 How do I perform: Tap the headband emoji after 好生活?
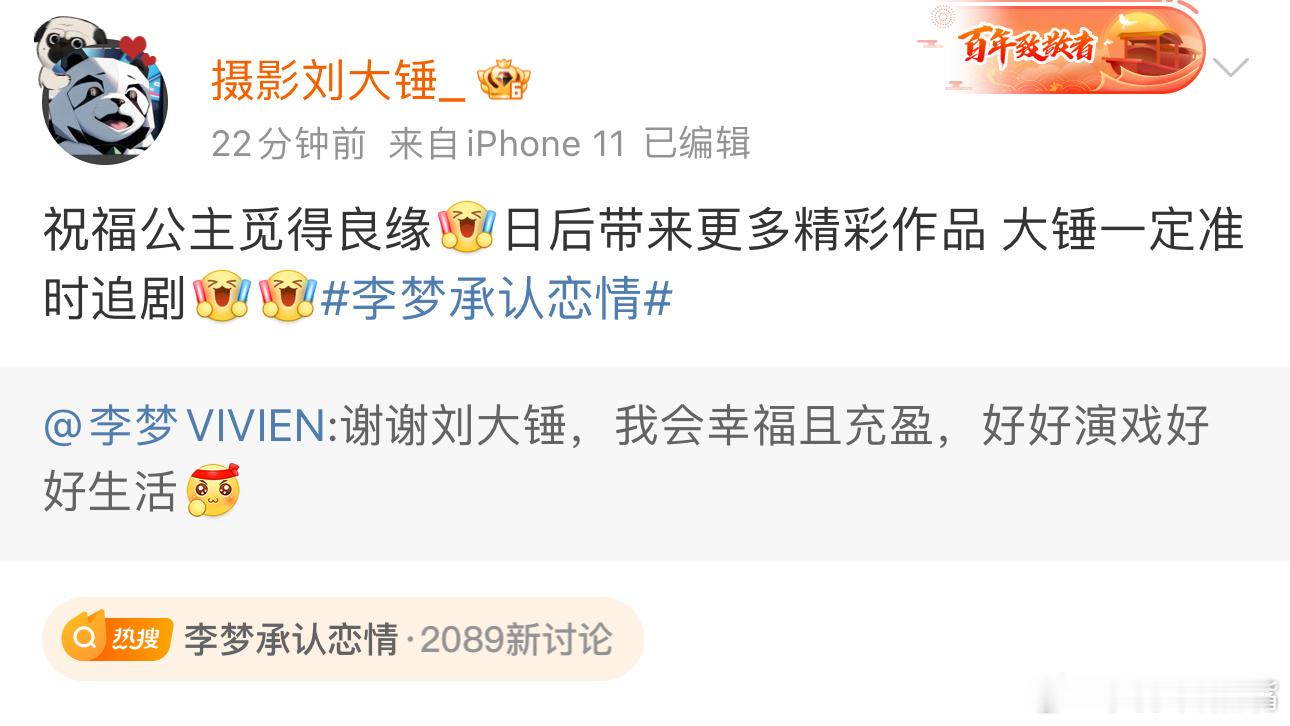point(213,490)
